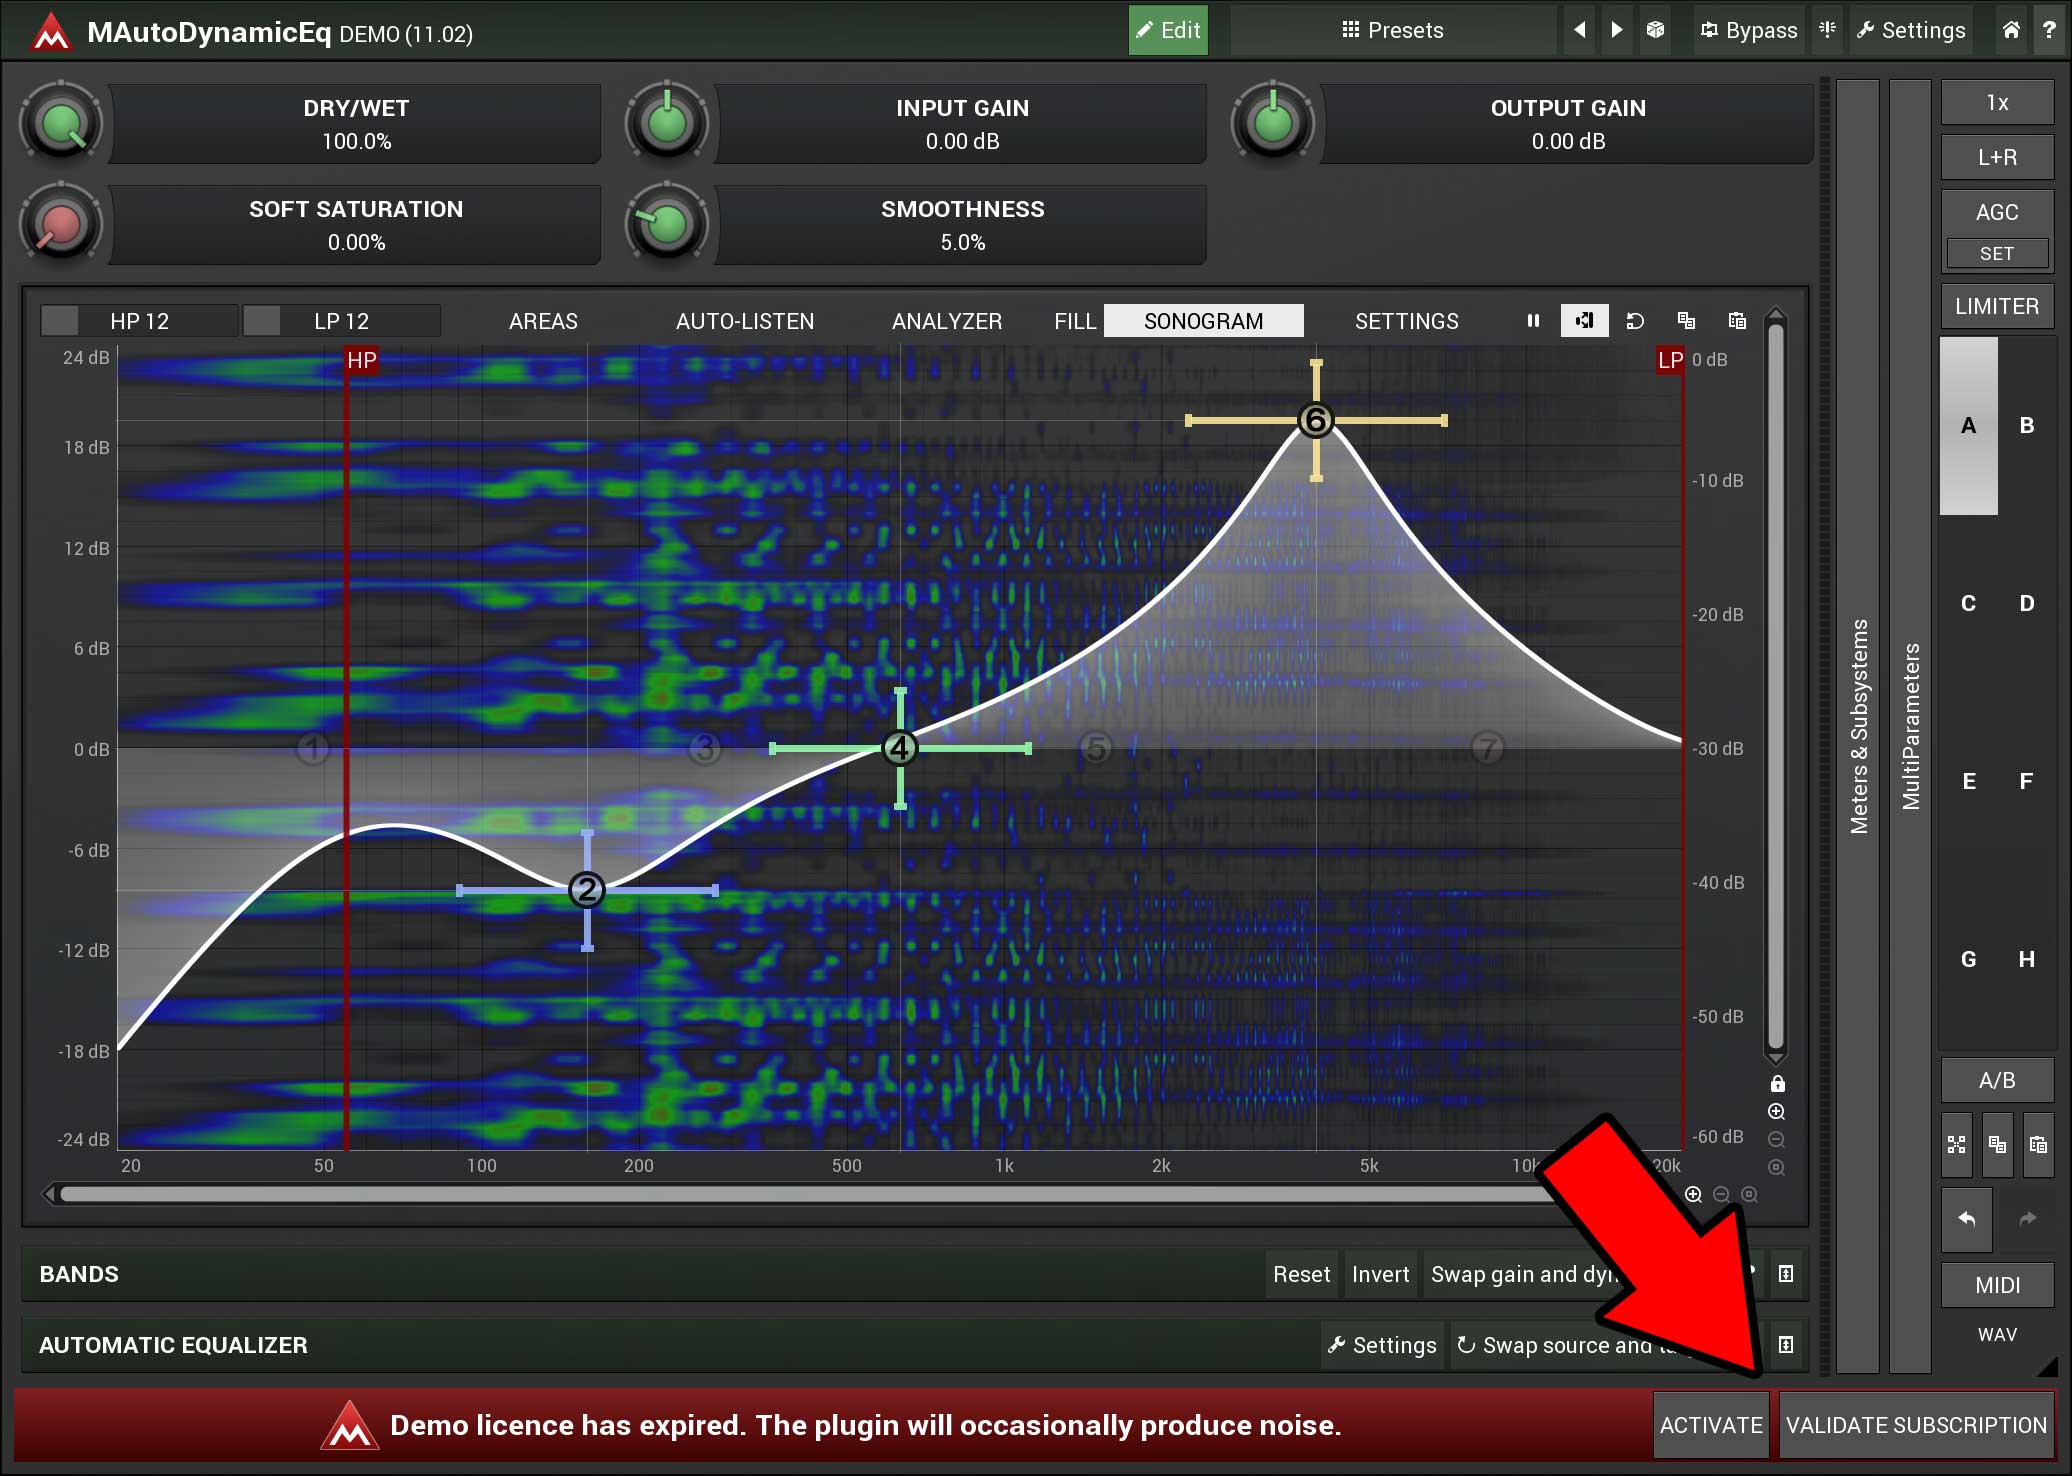The image size is (2072, 1476).
Task: Open the ANALYZER tab
Action: pyautogui.click(x=946, y=321)
